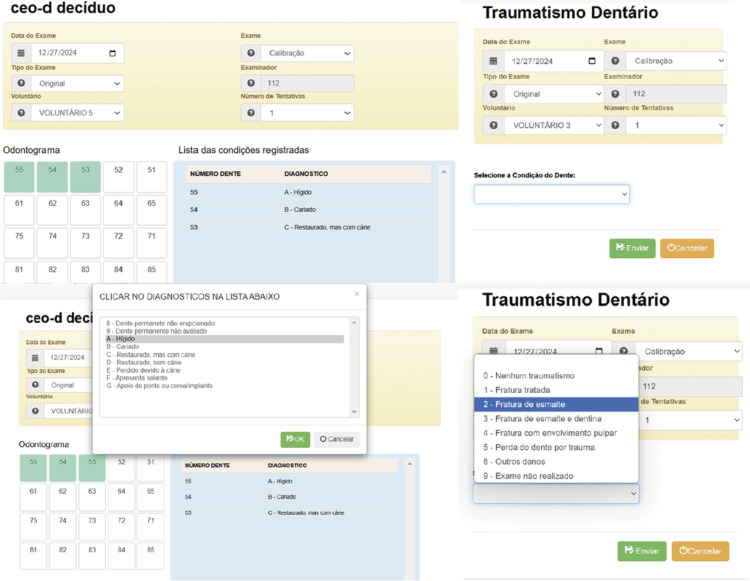750x581 pixels.
Task: Click help icon beside VOLUNTÁRIO 5 dropdown
Action: (x=21, y=113)
